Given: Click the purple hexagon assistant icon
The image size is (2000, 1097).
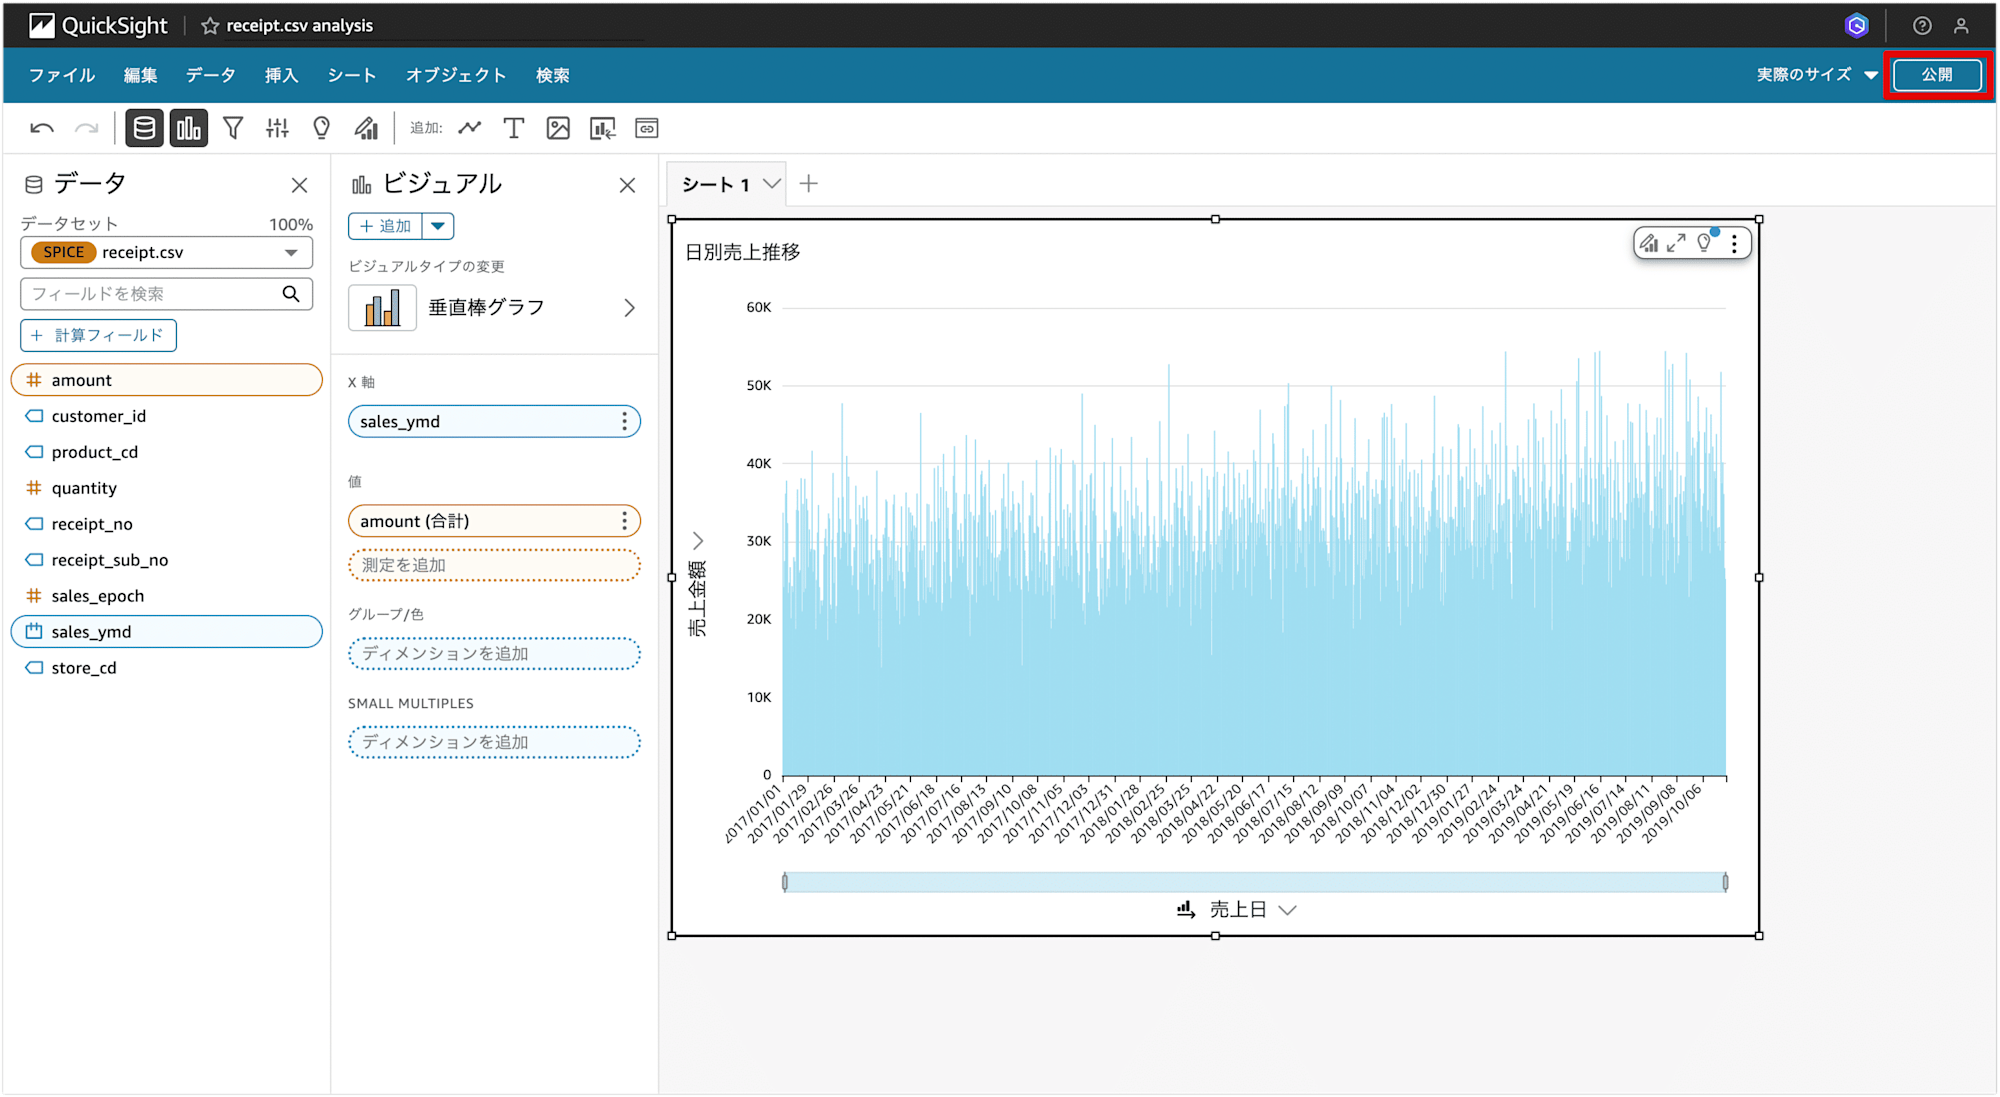Looking at the screenshot, I should click(x=1856, y=26).
